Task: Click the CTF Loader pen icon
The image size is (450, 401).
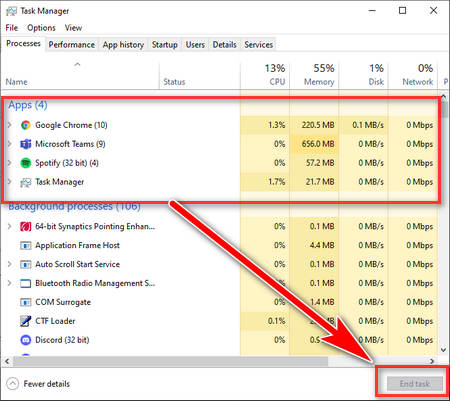Action: pos(26,321)
